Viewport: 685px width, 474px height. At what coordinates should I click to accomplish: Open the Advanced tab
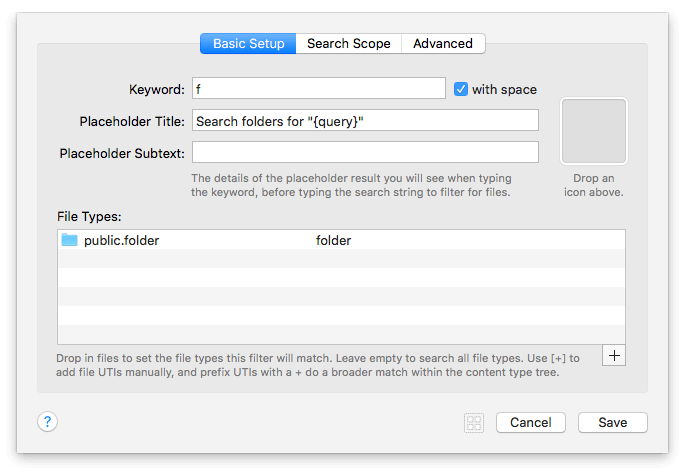pyautogui.click(x=442, y=44)
